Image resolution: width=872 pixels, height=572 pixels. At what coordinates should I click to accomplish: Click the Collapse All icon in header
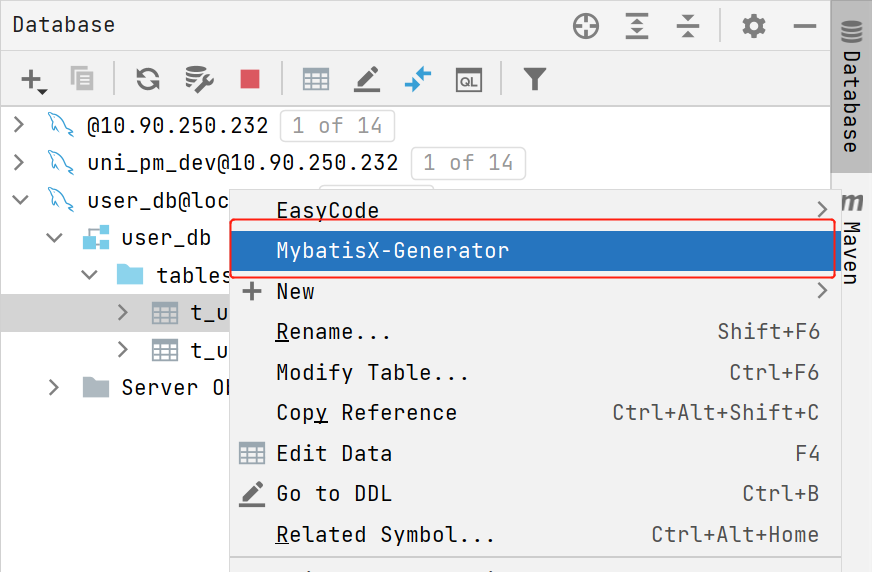(688, 26)
